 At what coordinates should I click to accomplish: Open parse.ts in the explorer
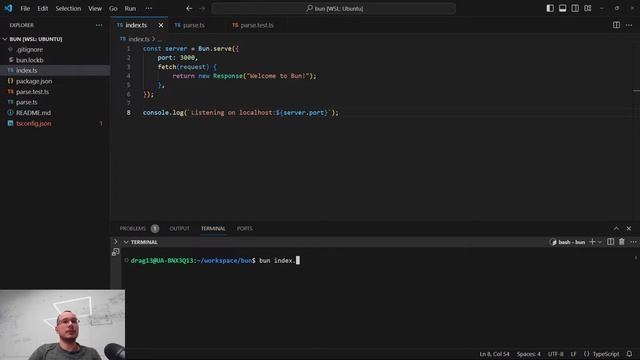point(27,102)
